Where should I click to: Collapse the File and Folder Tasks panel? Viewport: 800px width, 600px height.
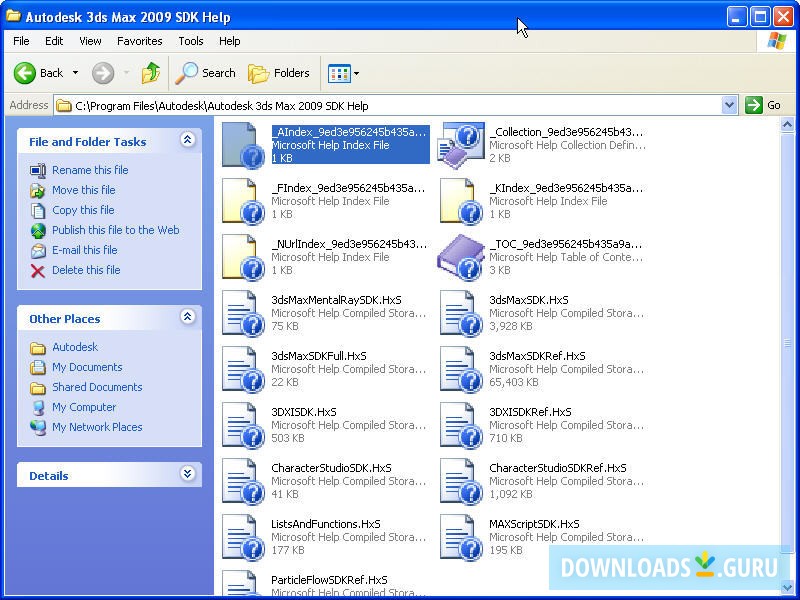click(x=187, y=141)
